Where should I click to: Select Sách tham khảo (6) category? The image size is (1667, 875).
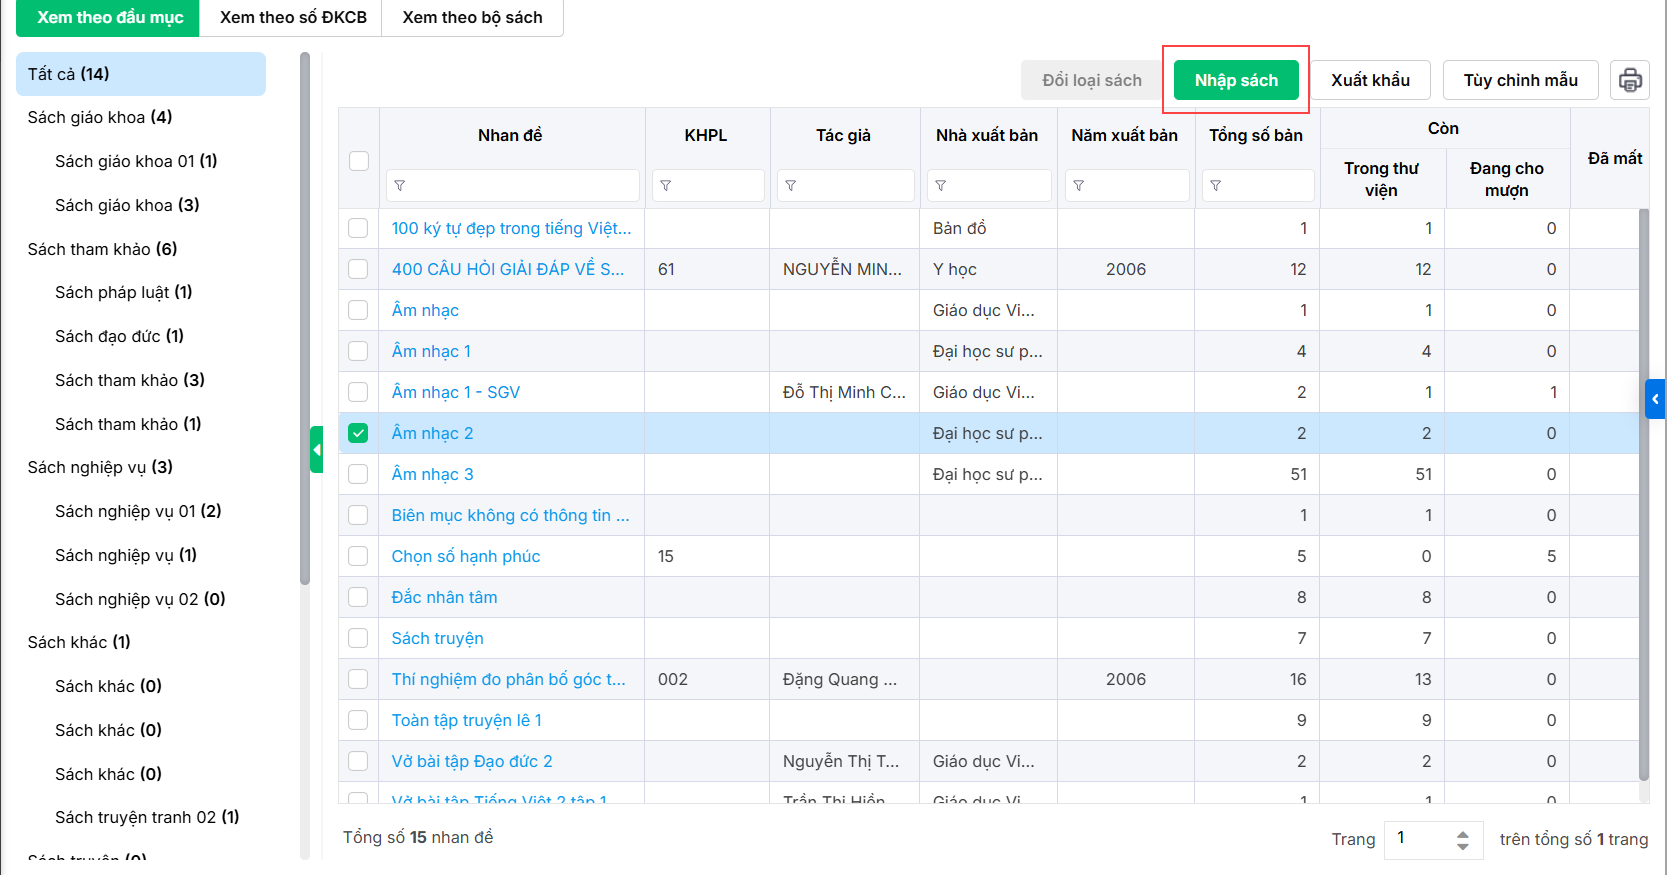click(x=102, y=249)
